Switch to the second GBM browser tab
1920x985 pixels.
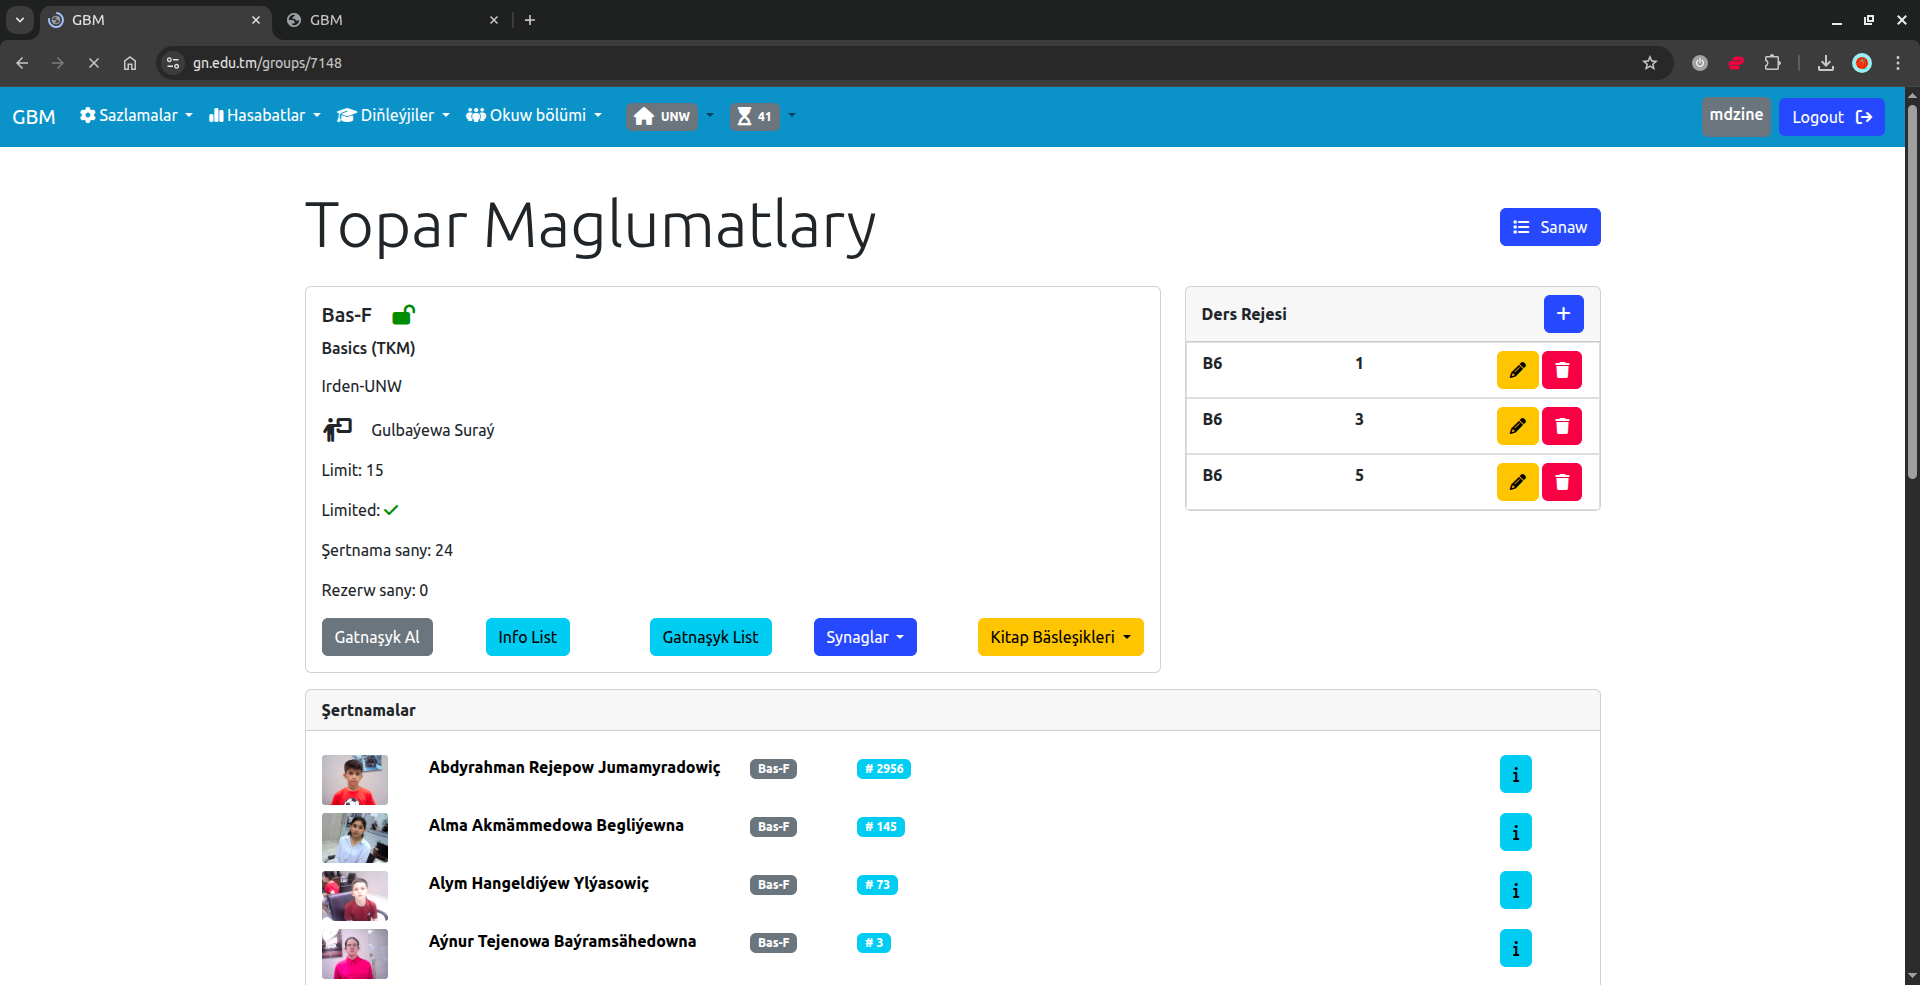click(x=390, y=20)
